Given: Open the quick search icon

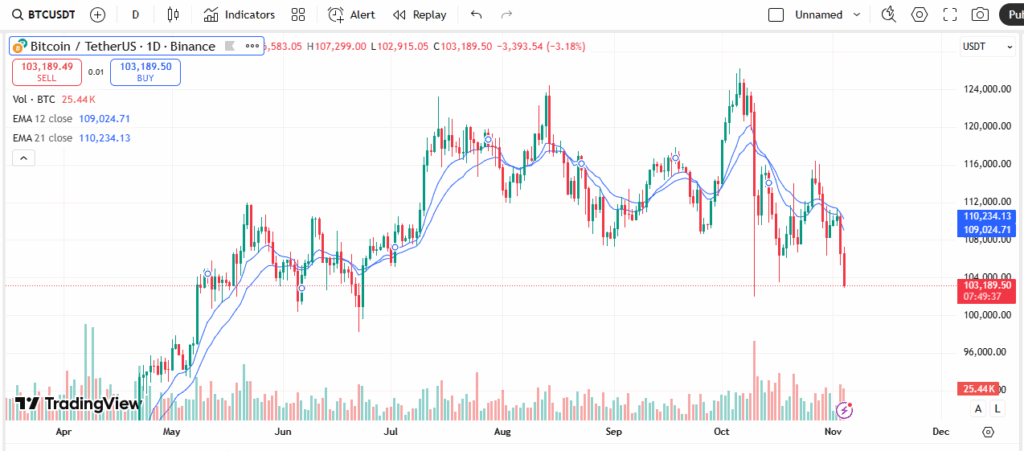Looking at the screenshot, I should 889,15.
